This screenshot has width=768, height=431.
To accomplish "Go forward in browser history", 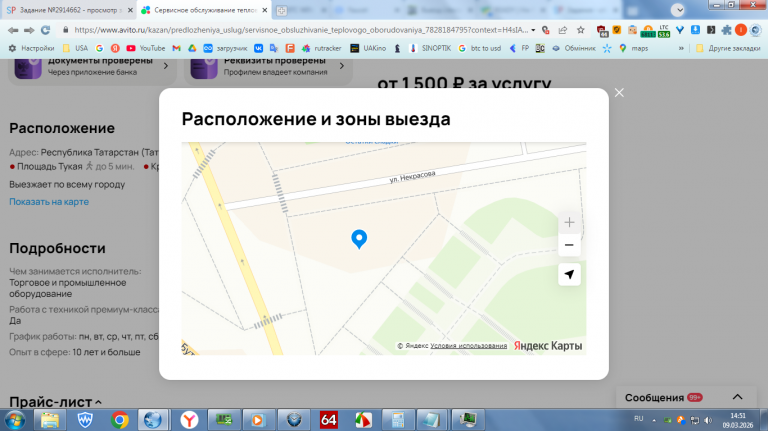I will pos(29,30).
